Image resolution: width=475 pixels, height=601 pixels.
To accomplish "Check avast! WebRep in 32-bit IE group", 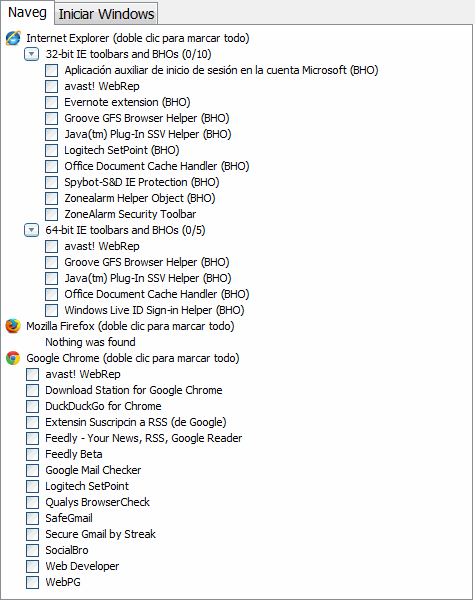I will (x=51, y=86).
